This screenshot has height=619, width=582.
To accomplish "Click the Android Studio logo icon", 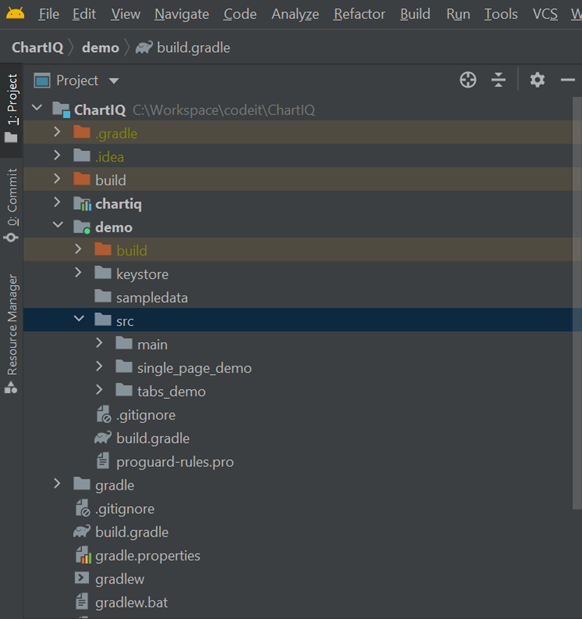I will (x=15, y=14).
